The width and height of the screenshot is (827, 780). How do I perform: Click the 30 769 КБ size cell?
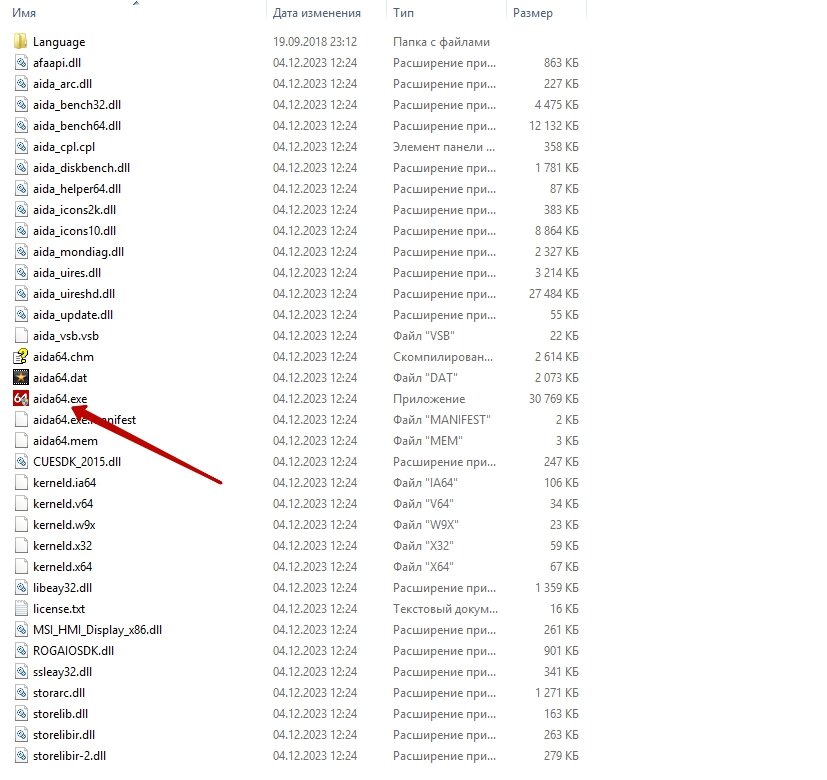pos(554,399)
